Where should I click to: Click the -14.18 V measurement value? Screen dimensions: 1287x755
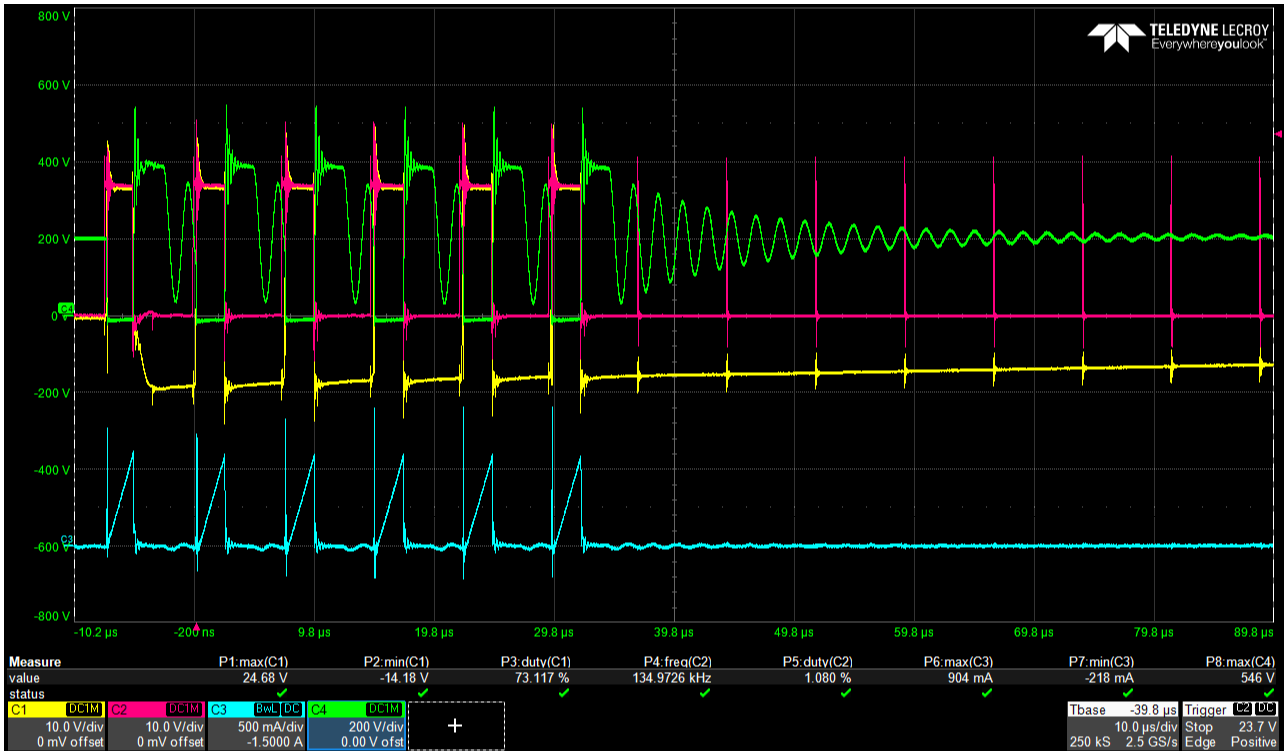click(x=406, y=678)
